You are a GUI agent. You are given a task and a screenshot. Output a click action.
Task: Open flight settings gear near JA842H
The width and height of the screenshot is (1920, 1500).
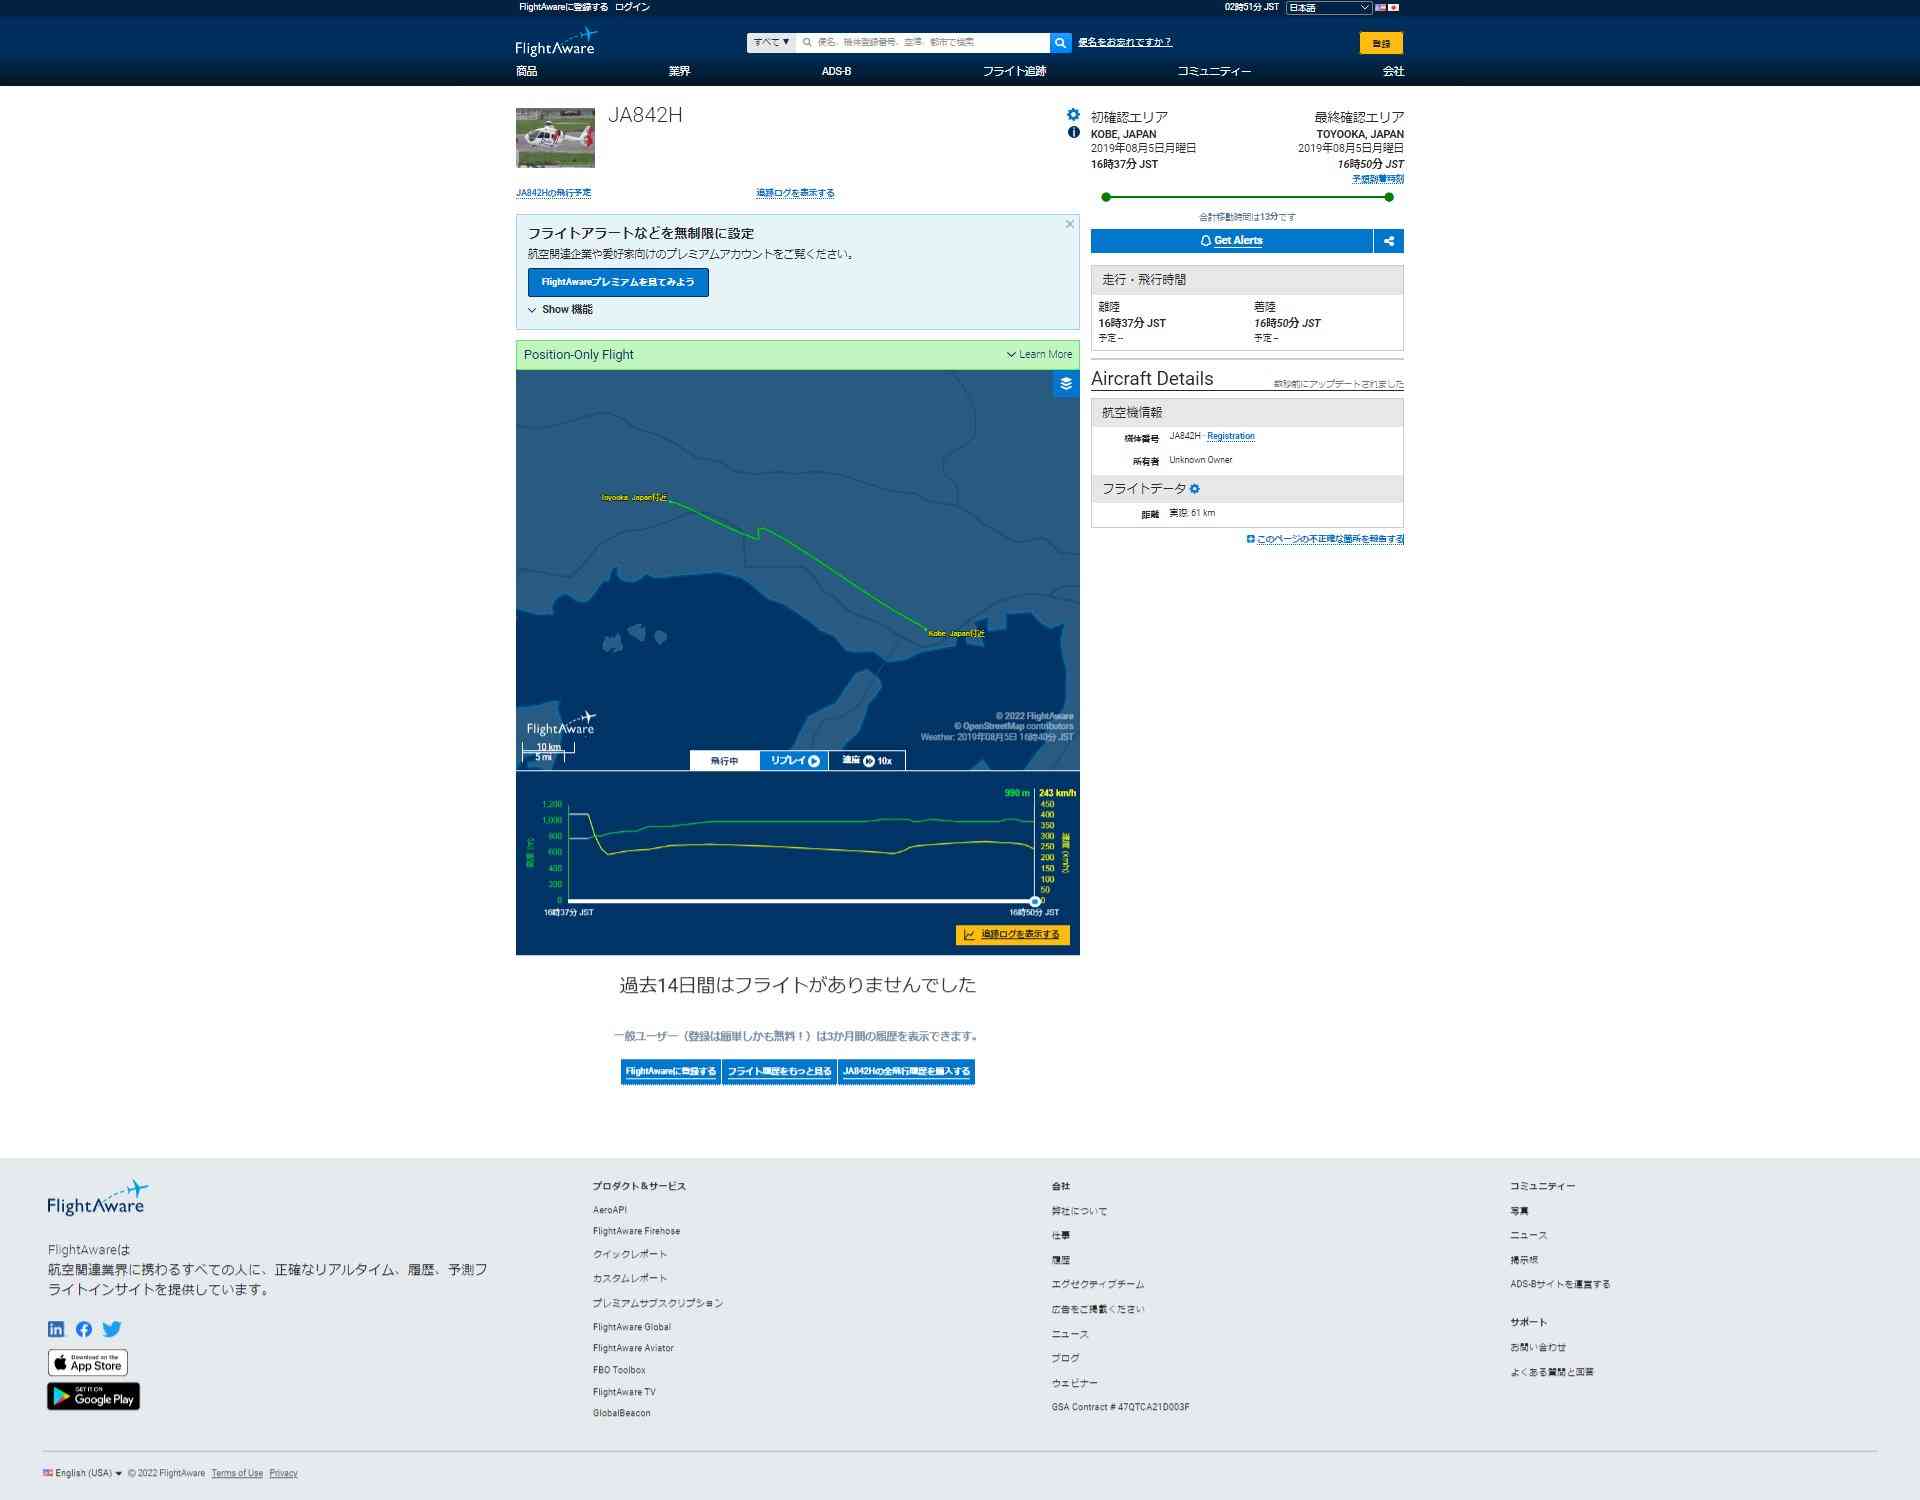point(1073,115)
